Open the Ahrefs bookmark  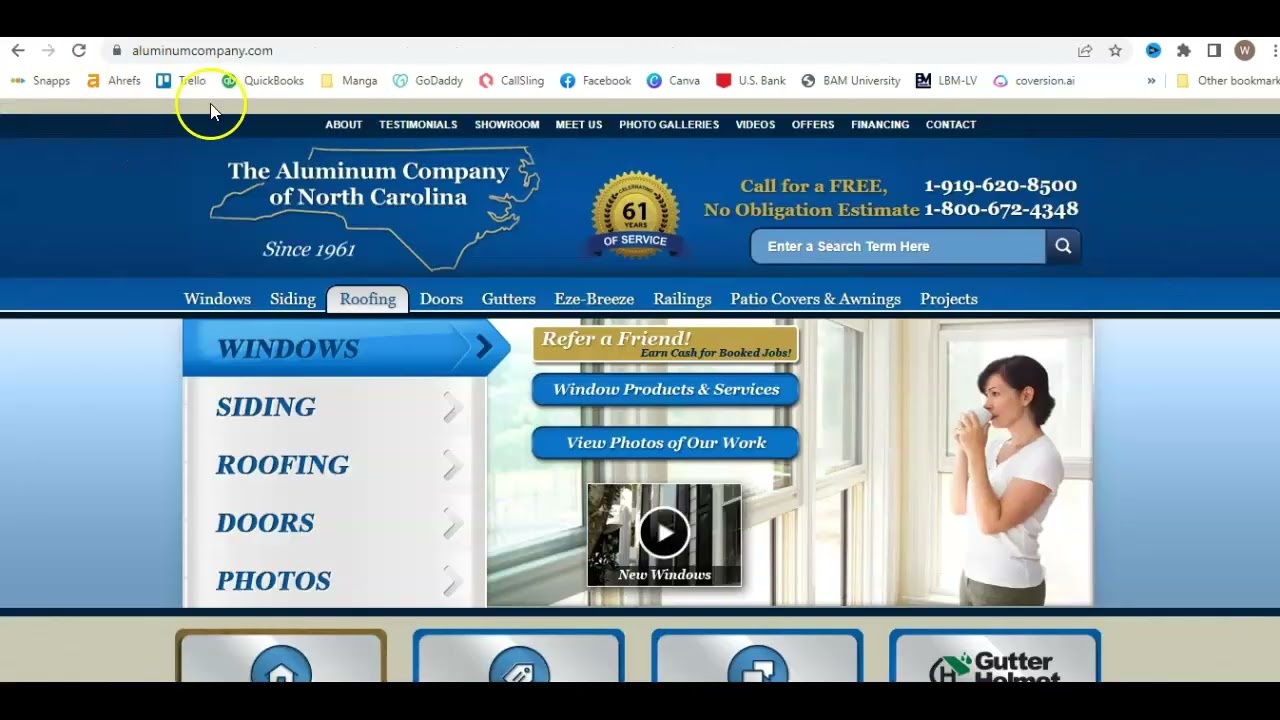tap(113, 80)
